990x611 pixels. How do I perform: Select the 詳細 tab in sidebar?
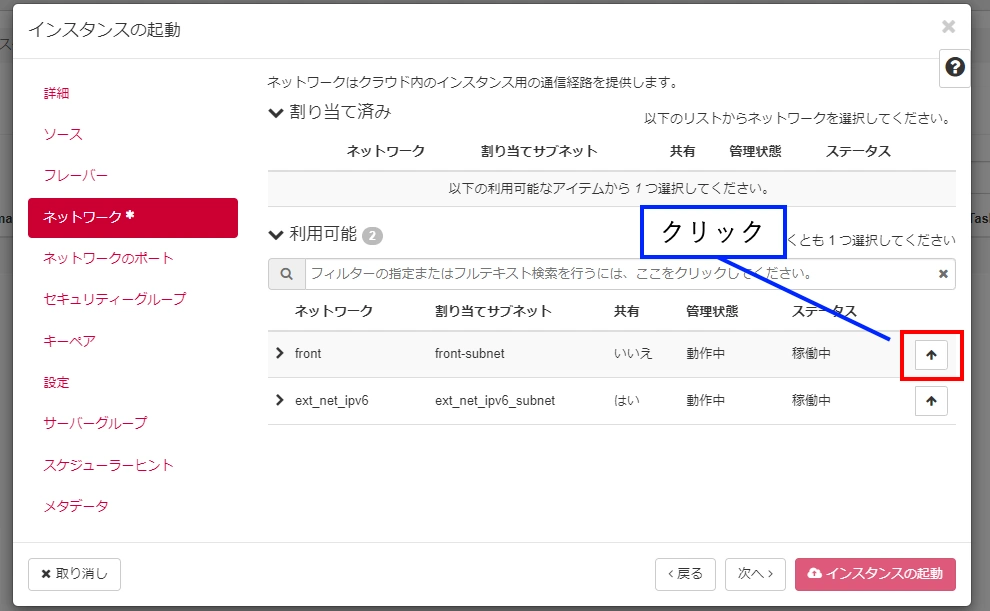tap(57, 93)
